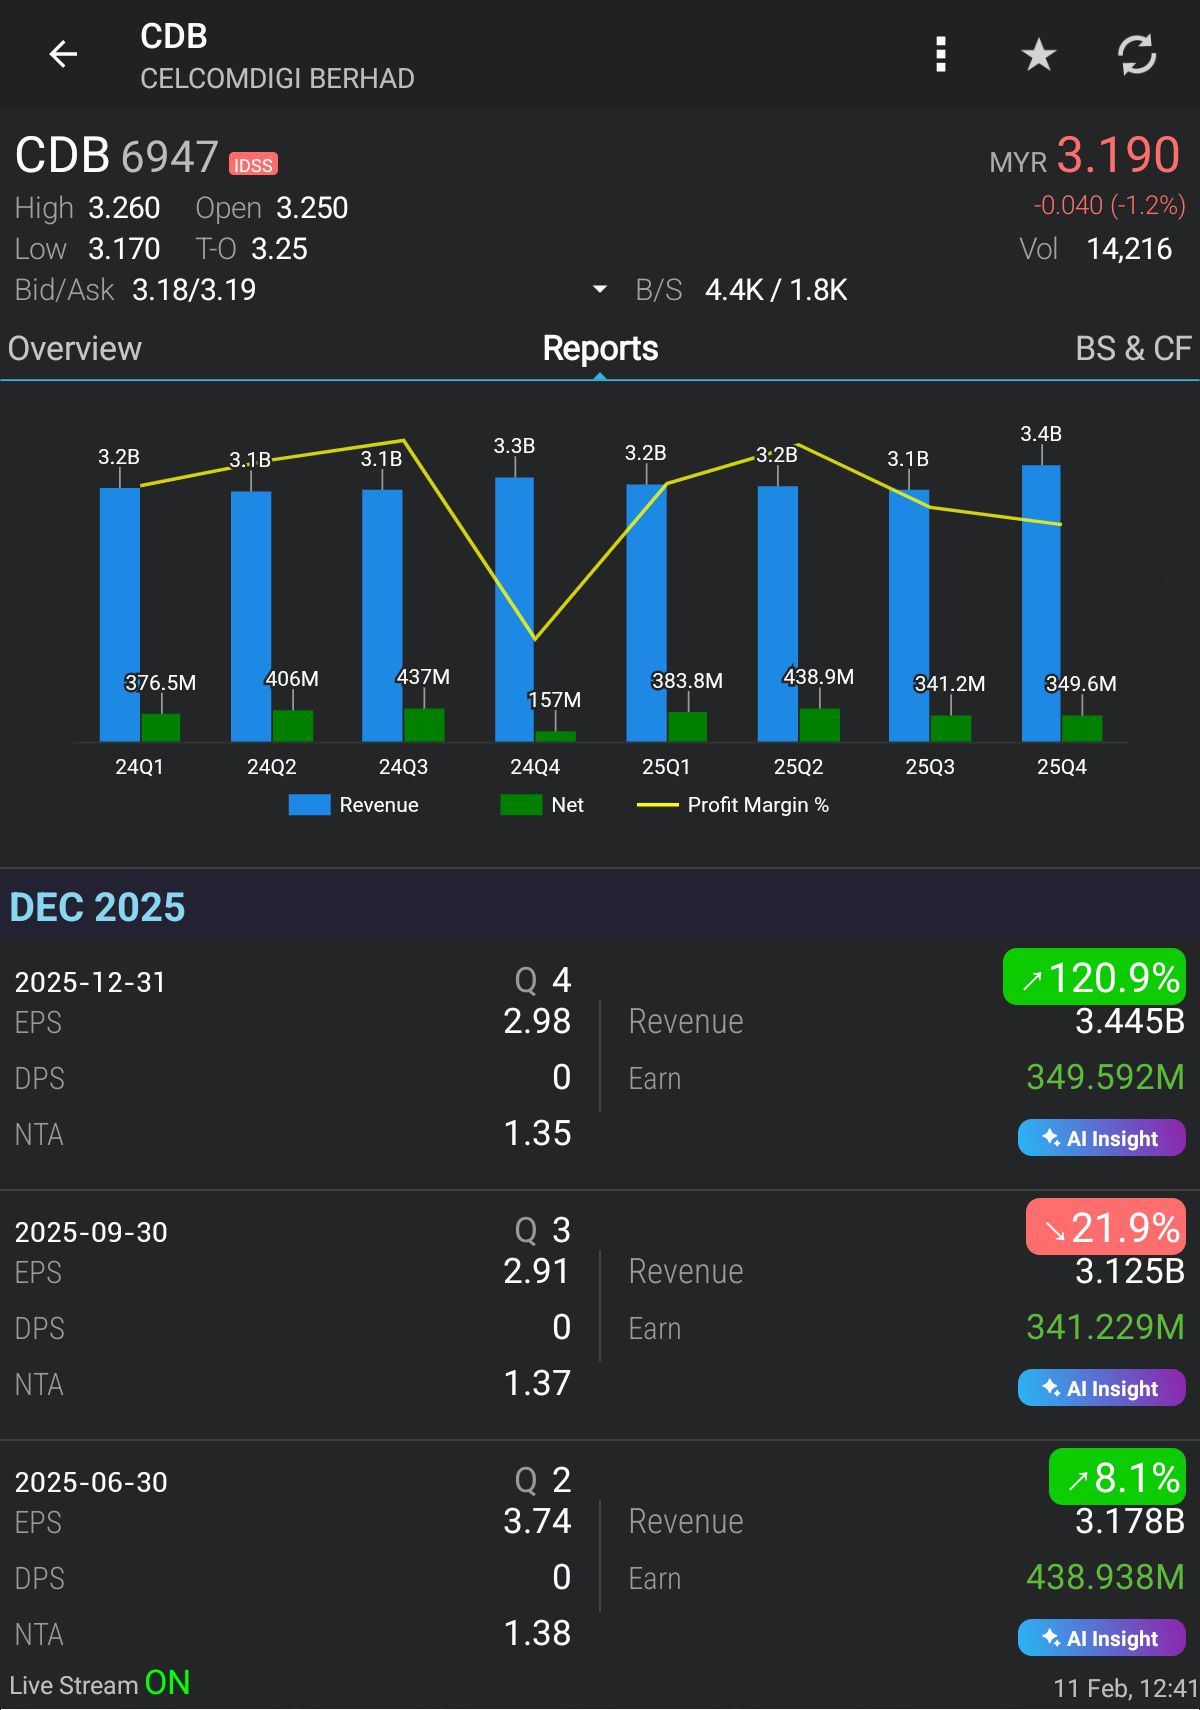Toggle Net series in chart legend
Viewport: 1200px width, 1710px height.
[541, 805]
